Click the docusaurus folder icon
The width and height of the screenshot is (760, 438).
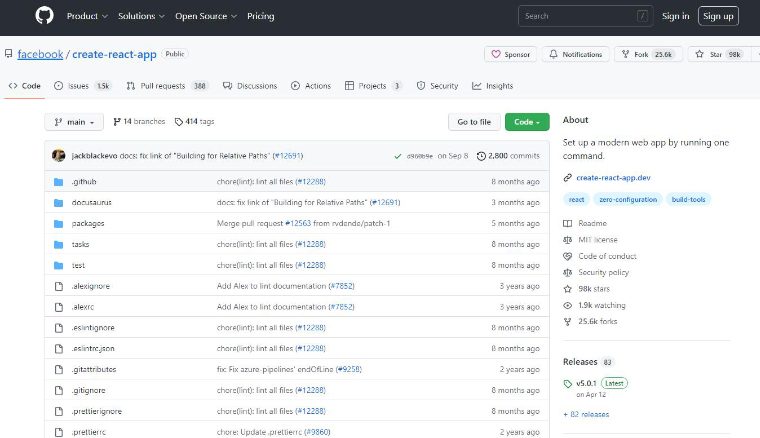pyautogui.click(x=59, y=203)
